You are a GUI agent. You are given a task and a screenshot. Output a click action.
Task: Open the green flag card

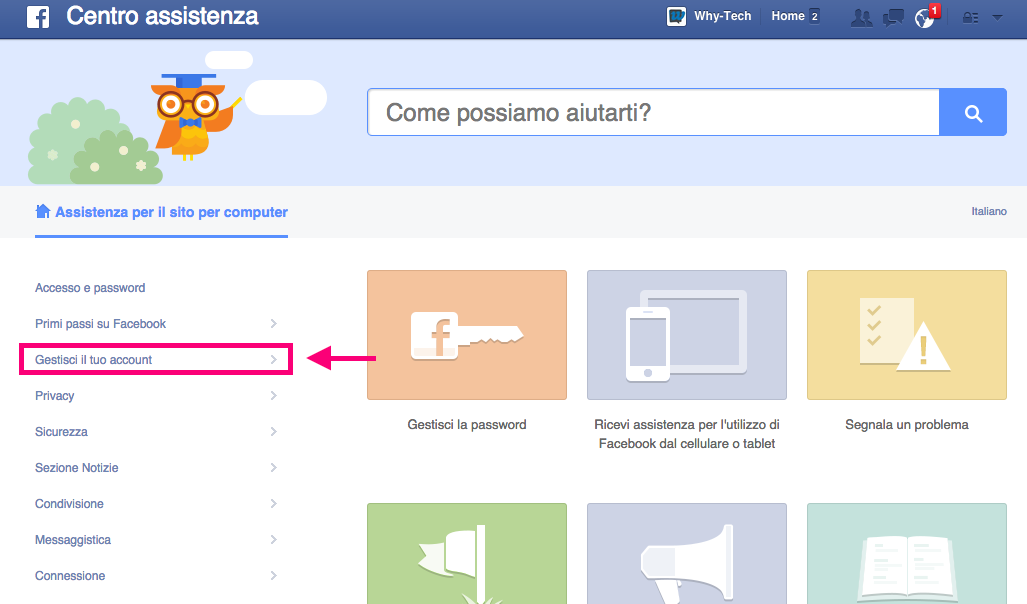(x=467, y=554)
